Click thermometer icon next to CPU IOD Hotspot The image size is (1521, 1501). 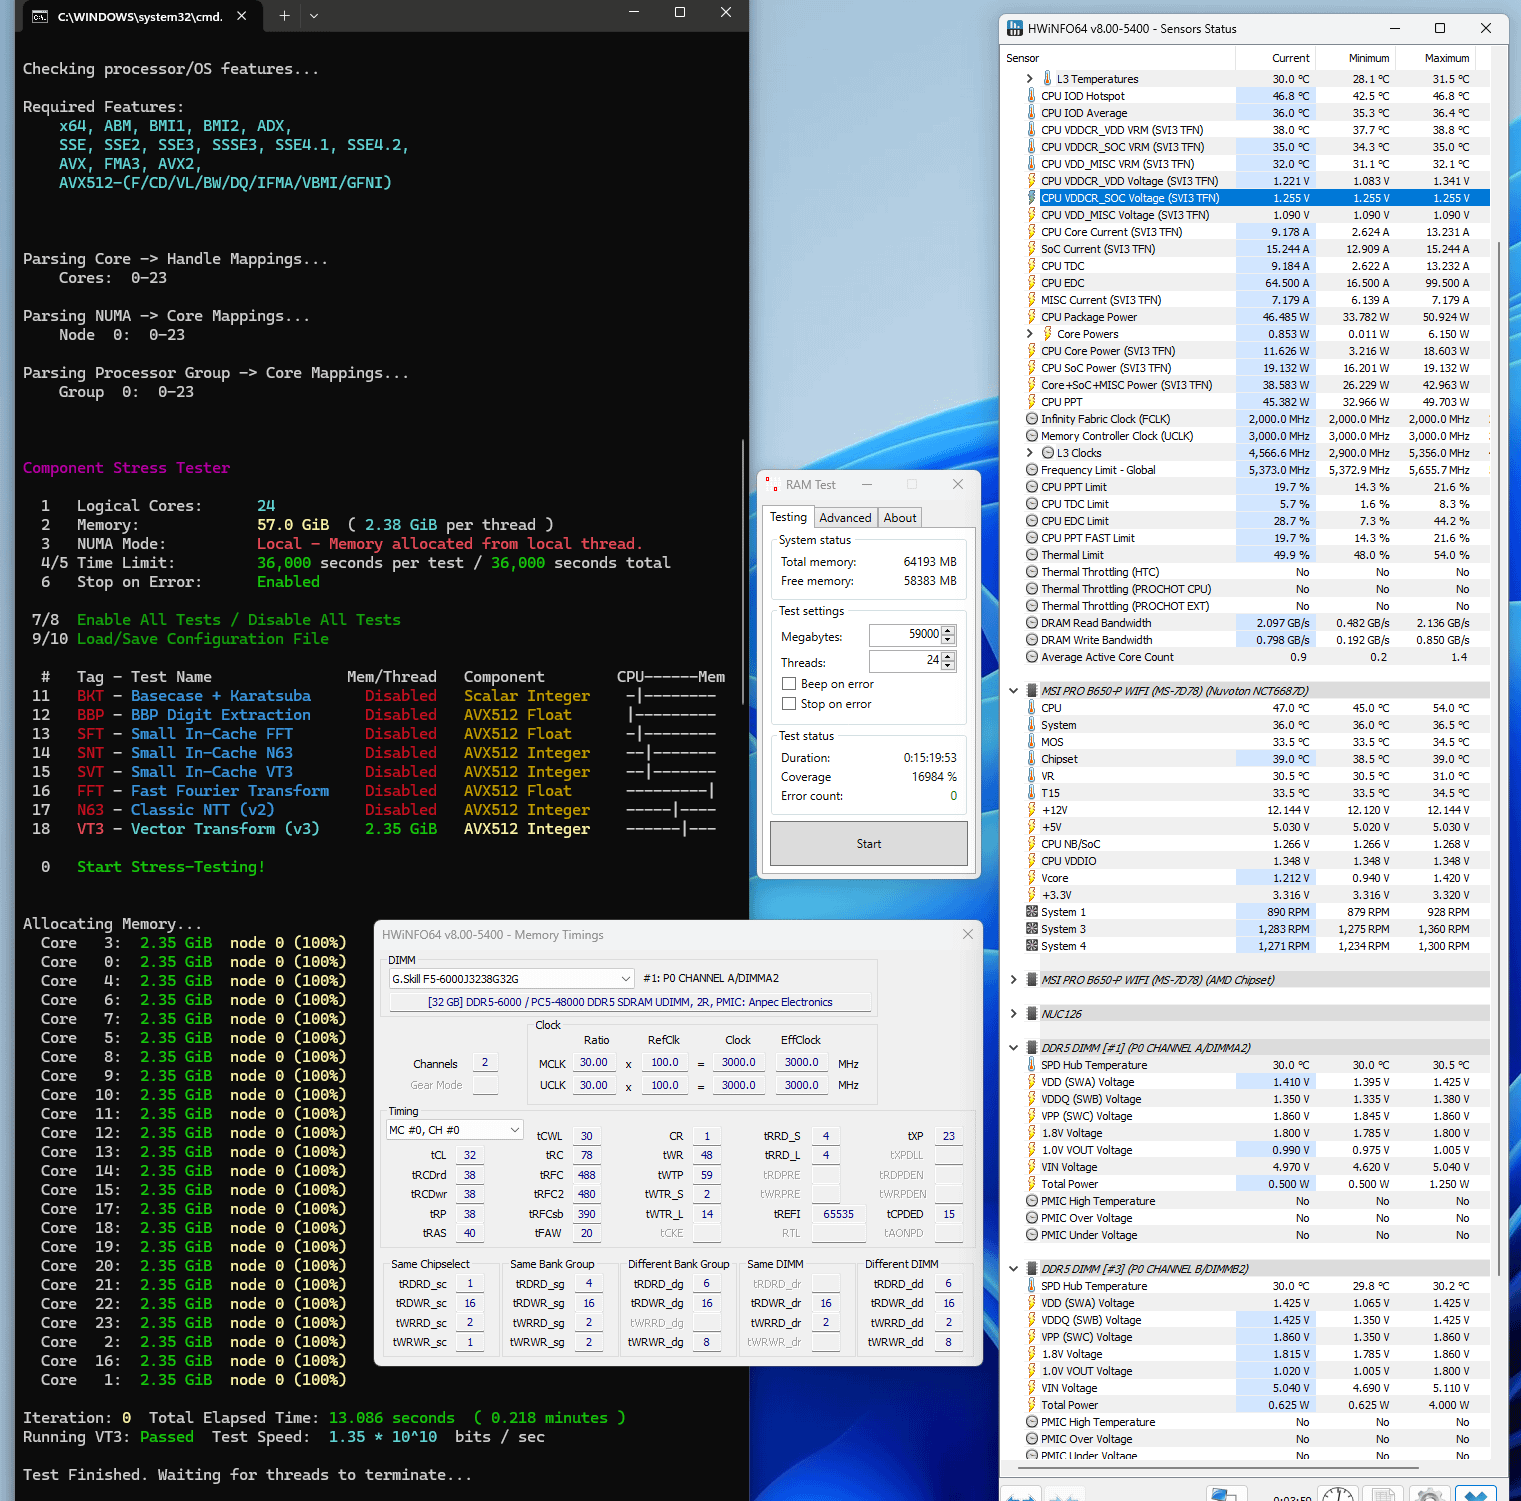click(1031, 96)
